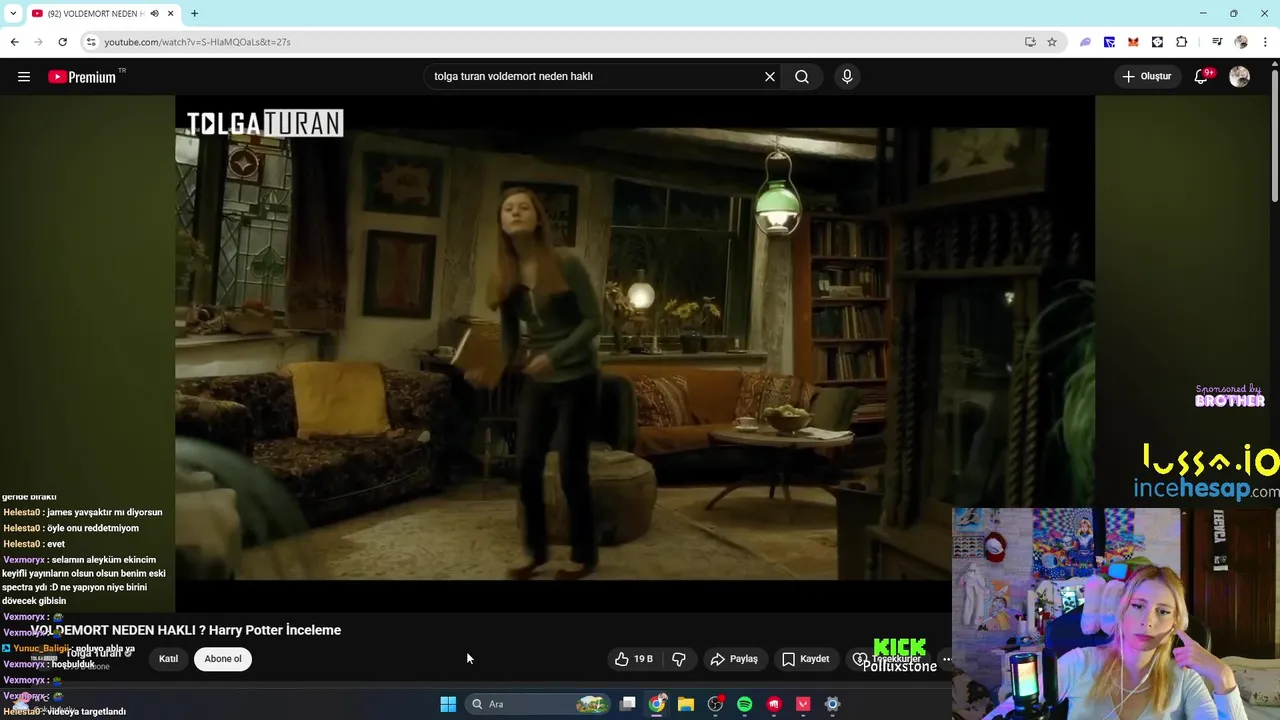The height and width of the screenshot is (720, 1280).
Task: Open the YouTube notifications bell
Action: (1202, 77)
